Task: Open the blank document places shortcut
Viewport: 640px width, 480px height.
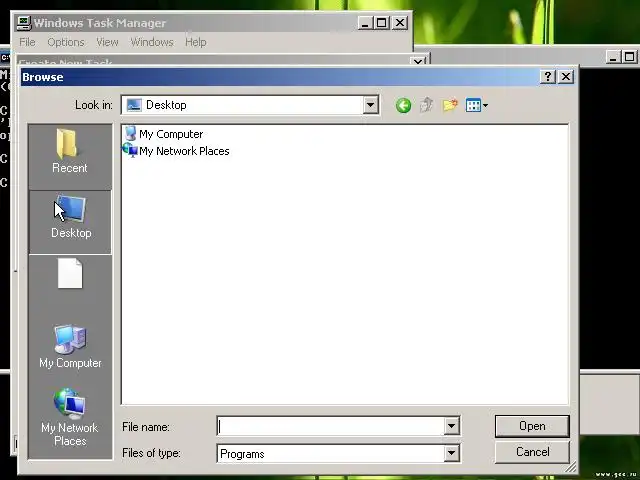Action: (70, 273)
